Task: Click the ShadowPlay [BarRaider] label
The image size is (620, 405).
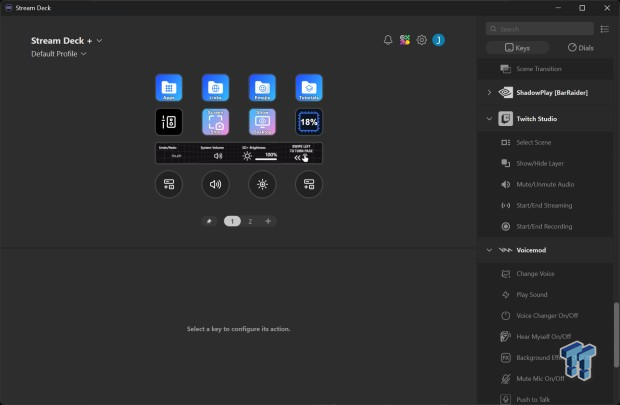Action: coord(552,93)
